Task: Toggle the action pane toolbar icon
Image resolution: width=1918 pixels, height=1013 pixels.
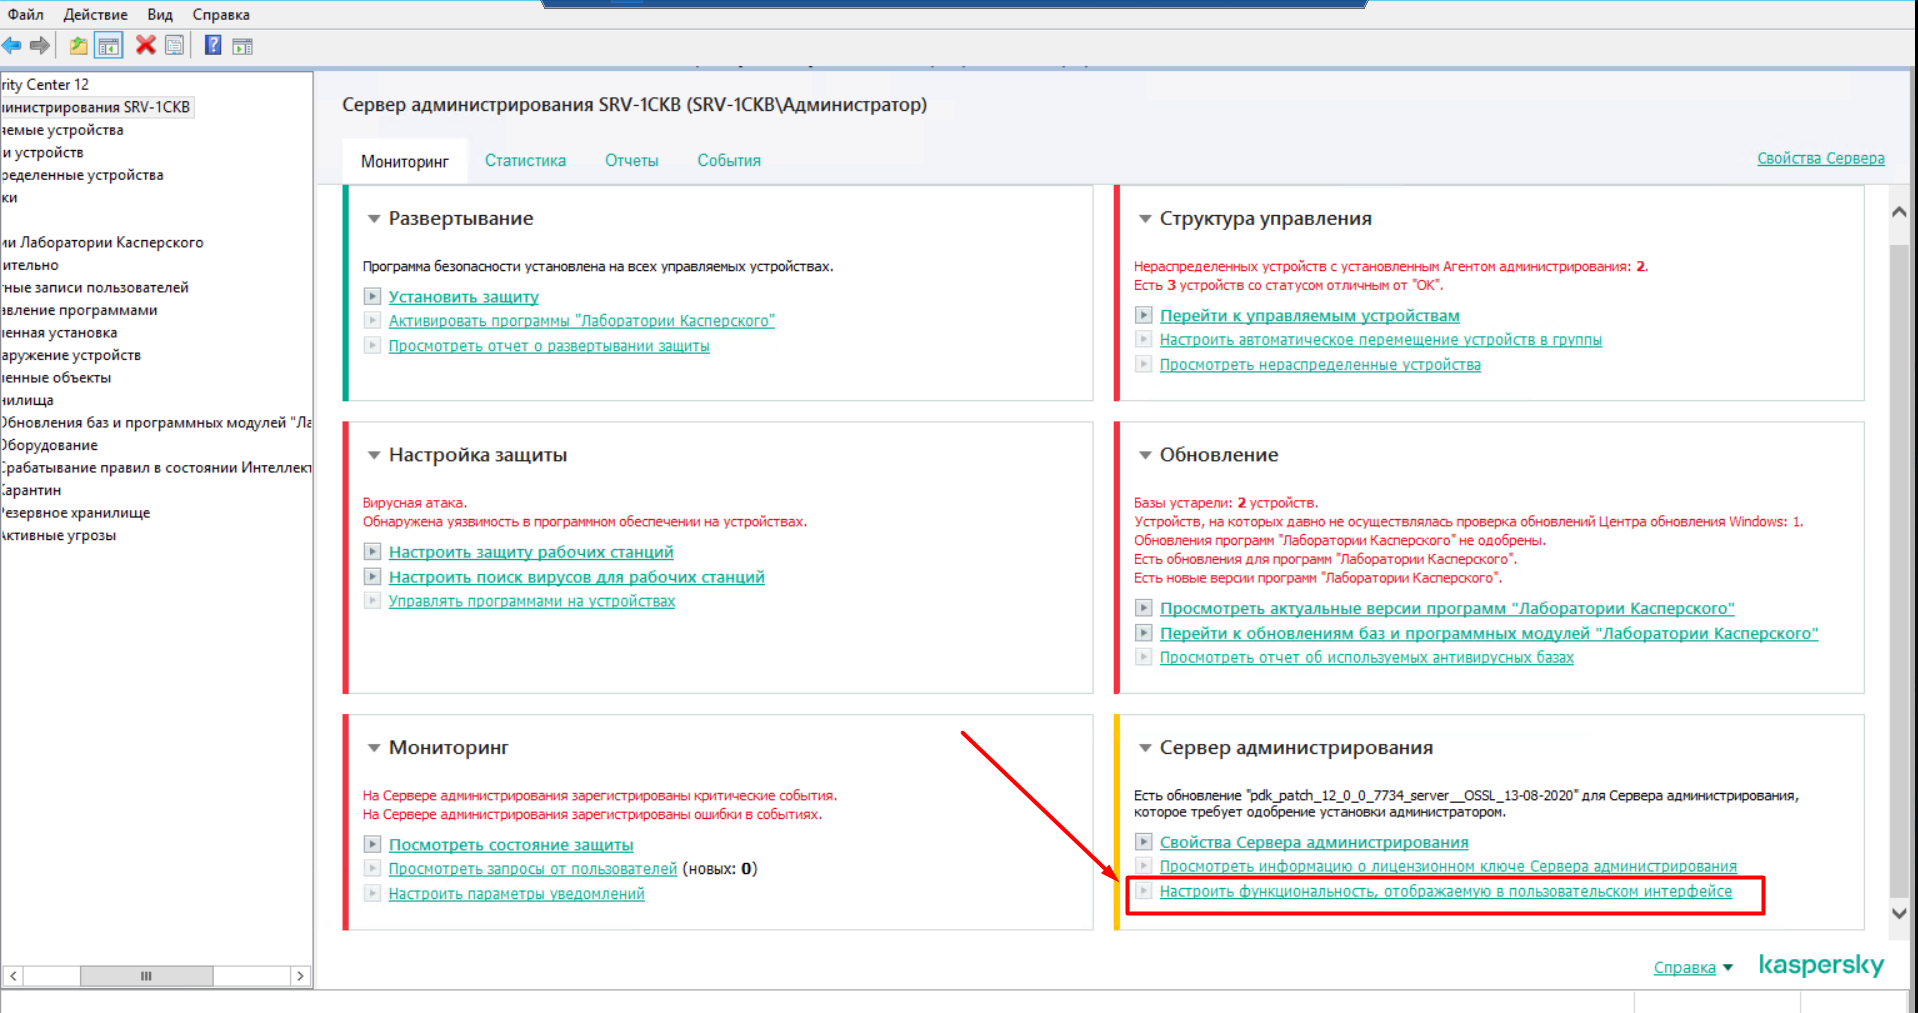Action: (x=242, y=46)
